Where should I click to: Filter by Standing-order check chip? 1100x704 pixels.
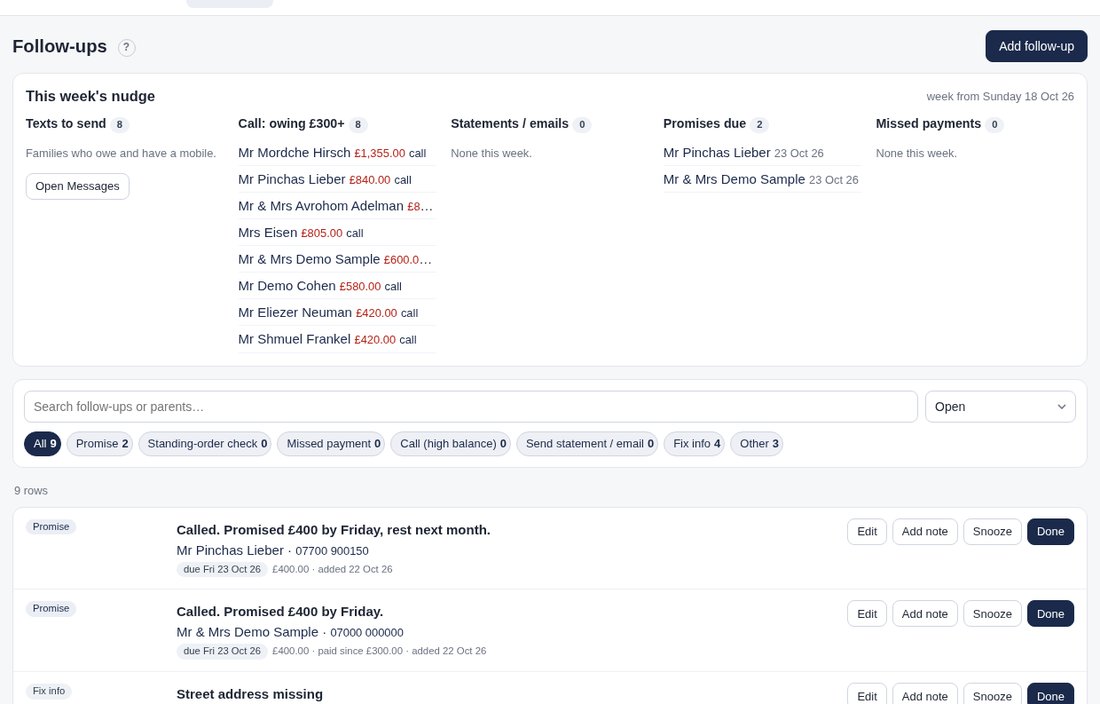[205, 444]
